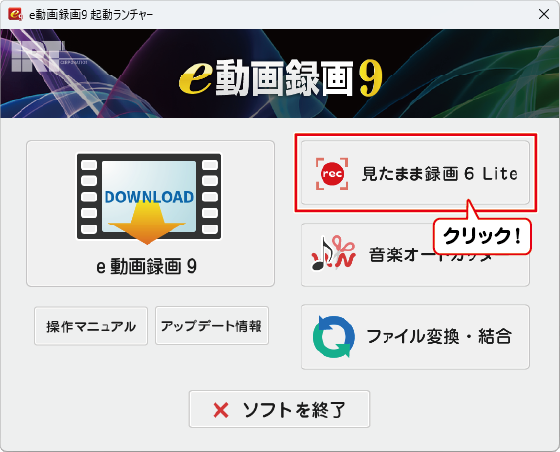
Task: Click the orange download arrow graphic
Action: (147, 222)
